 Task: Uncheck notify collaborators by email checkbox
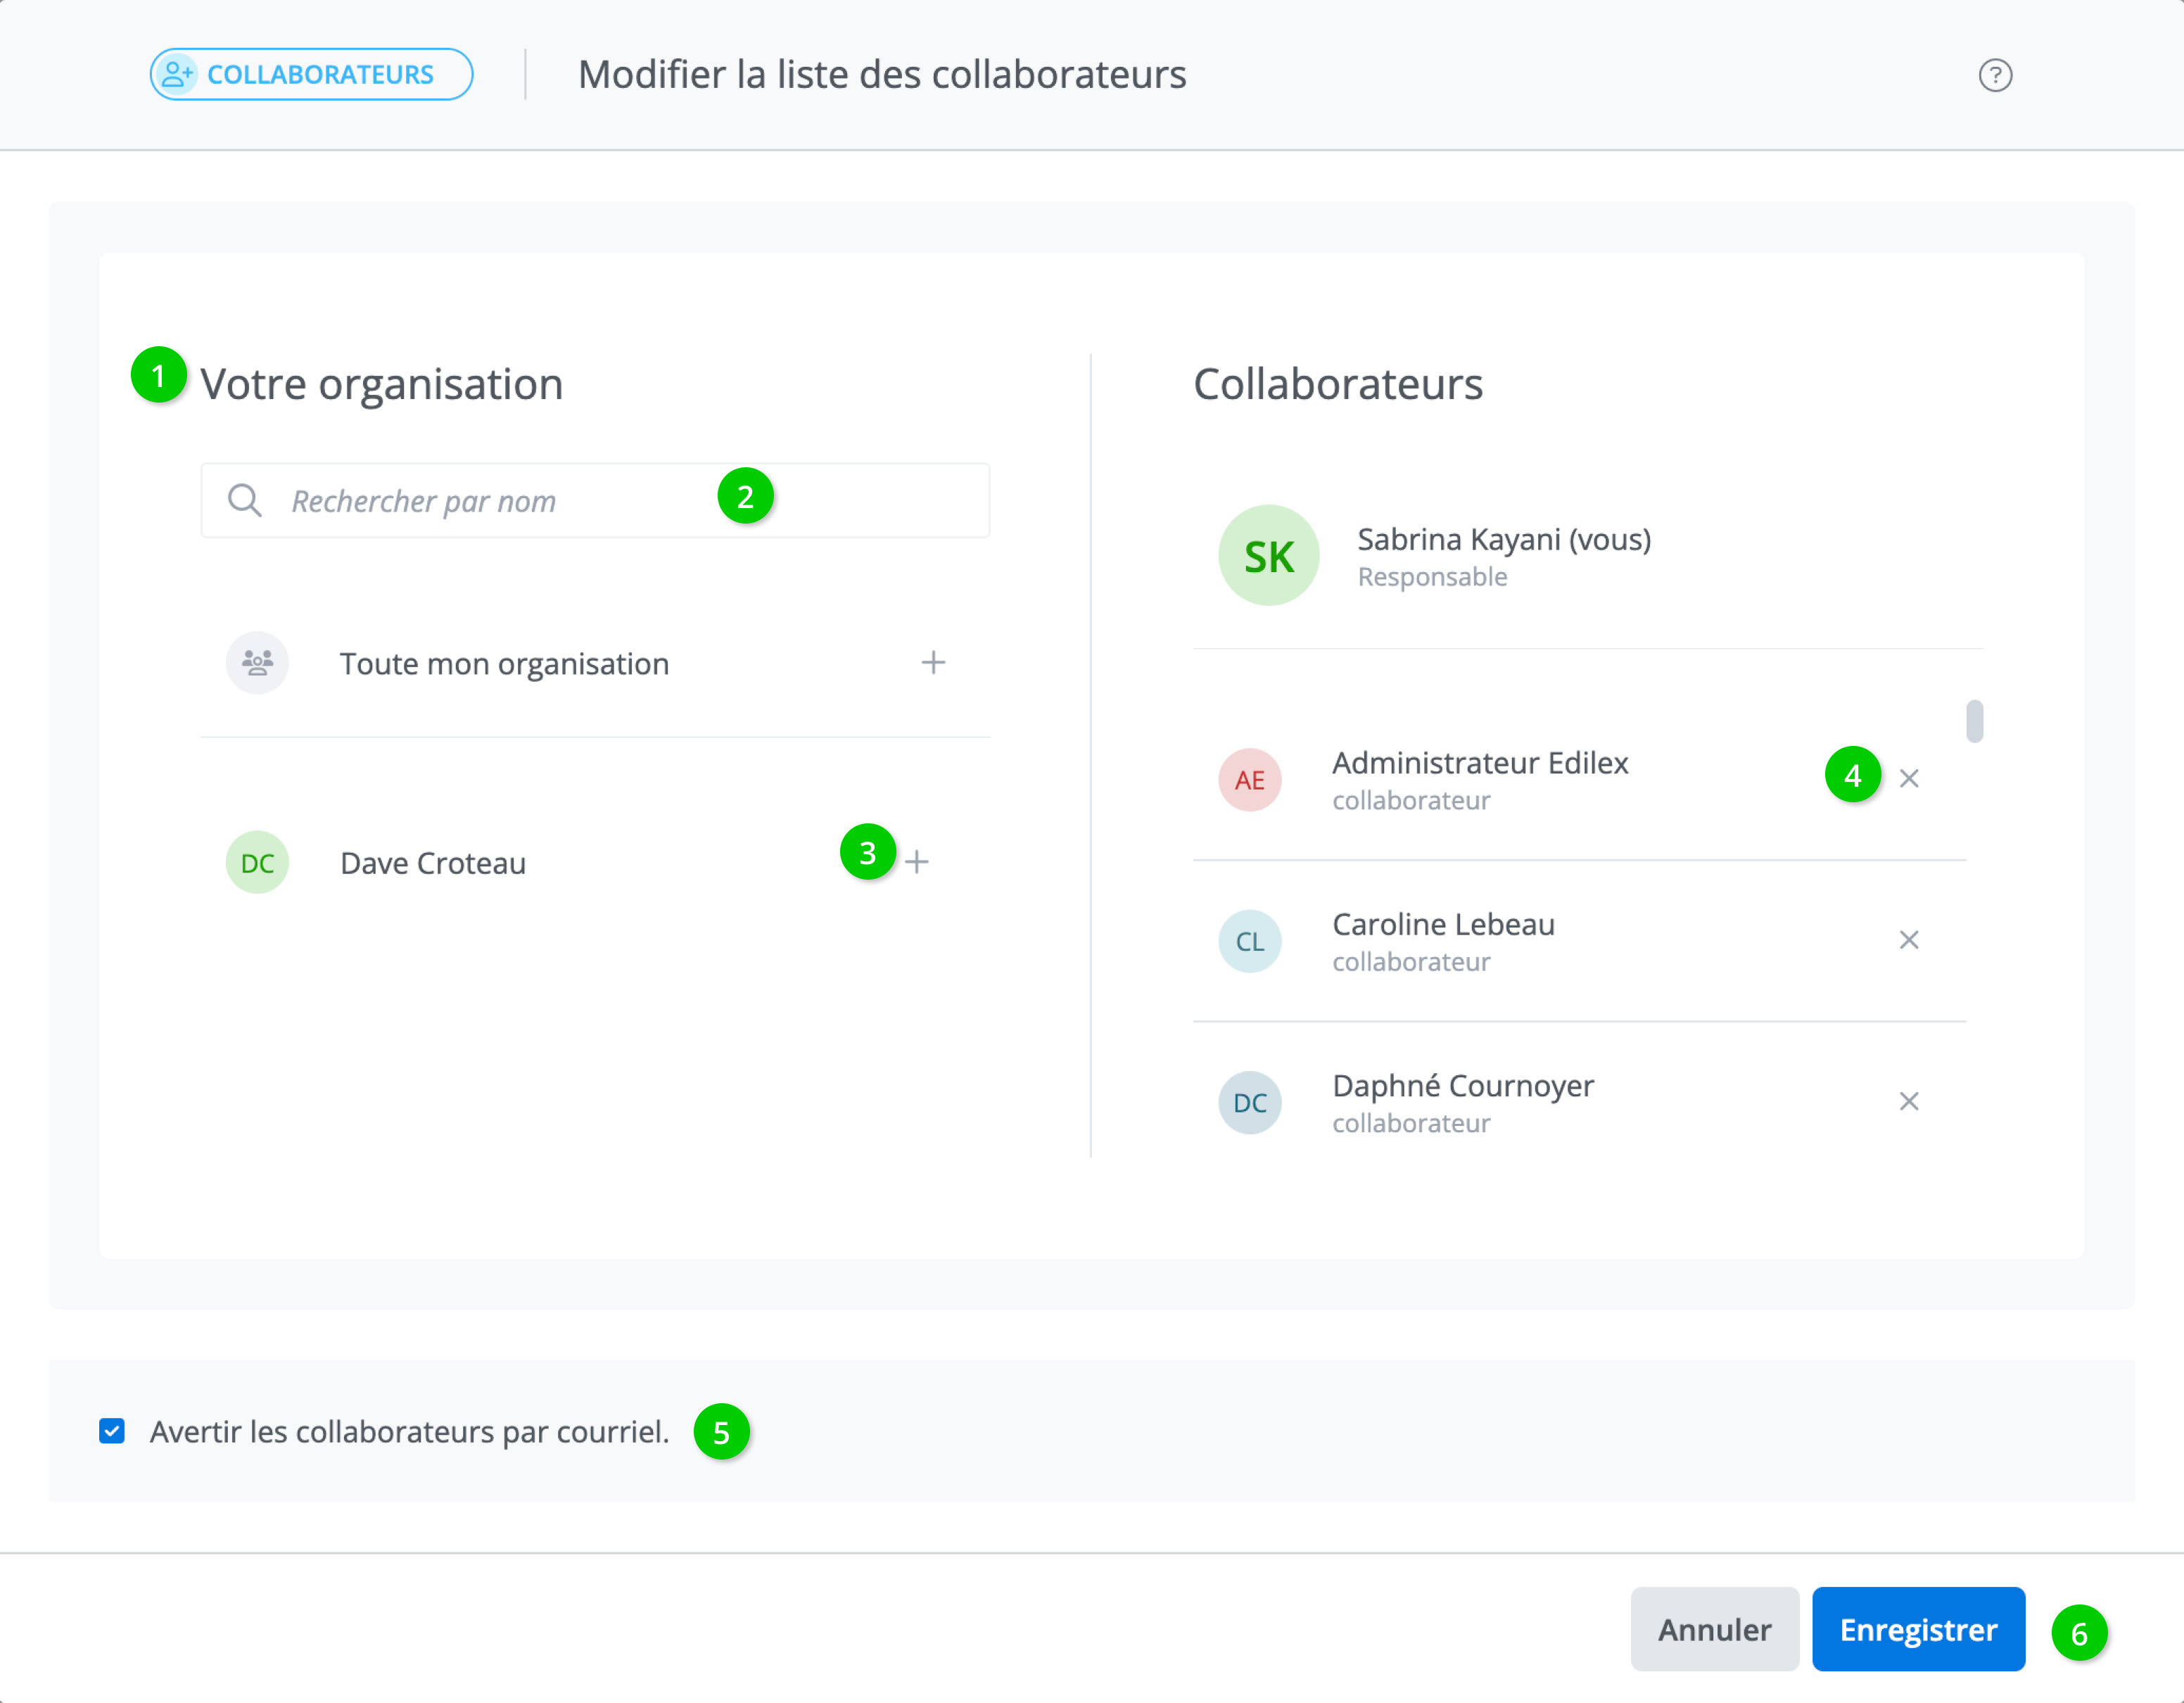click(x=112, y=1431)
